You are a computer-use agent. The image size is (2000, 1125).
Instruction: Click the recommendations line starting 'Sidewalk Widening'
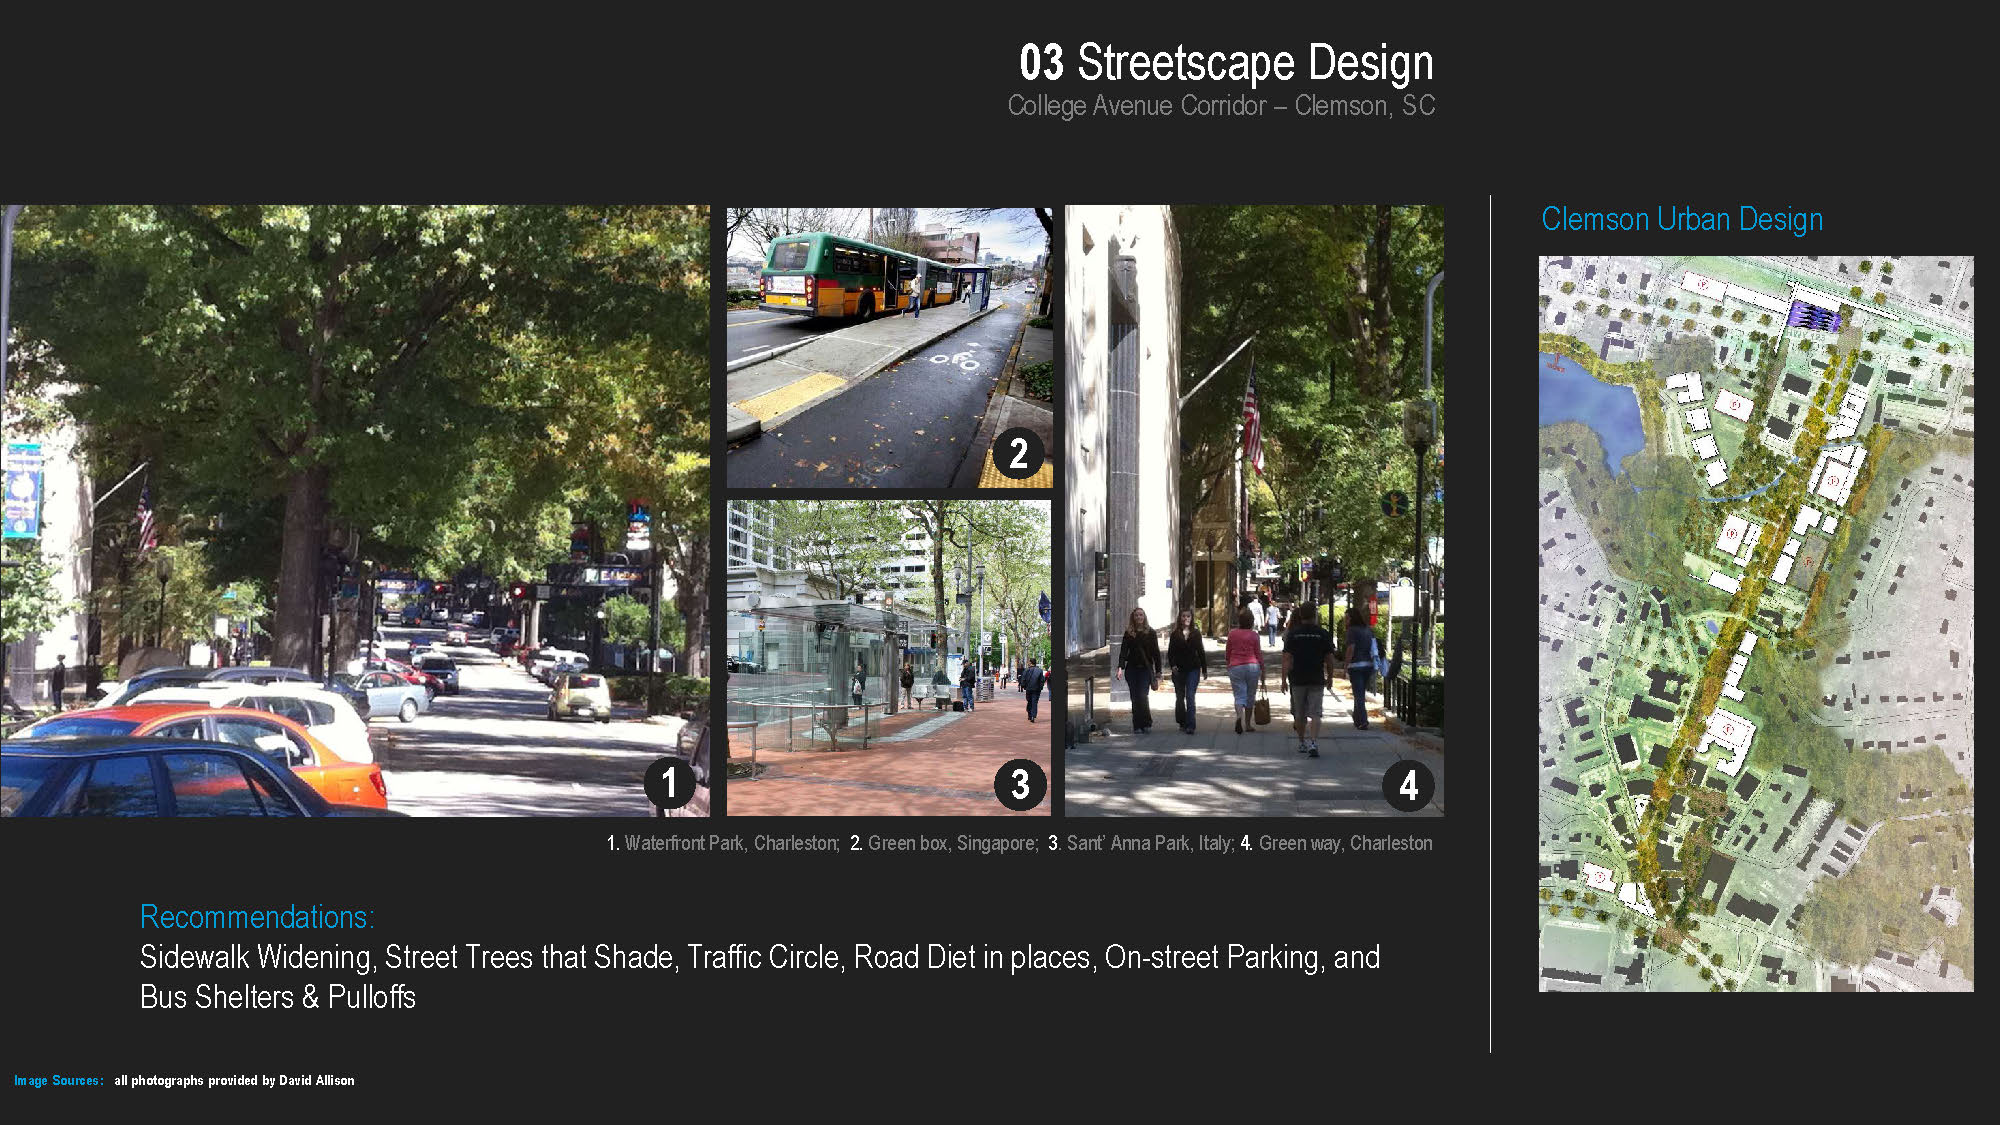[x=760, y=957]
